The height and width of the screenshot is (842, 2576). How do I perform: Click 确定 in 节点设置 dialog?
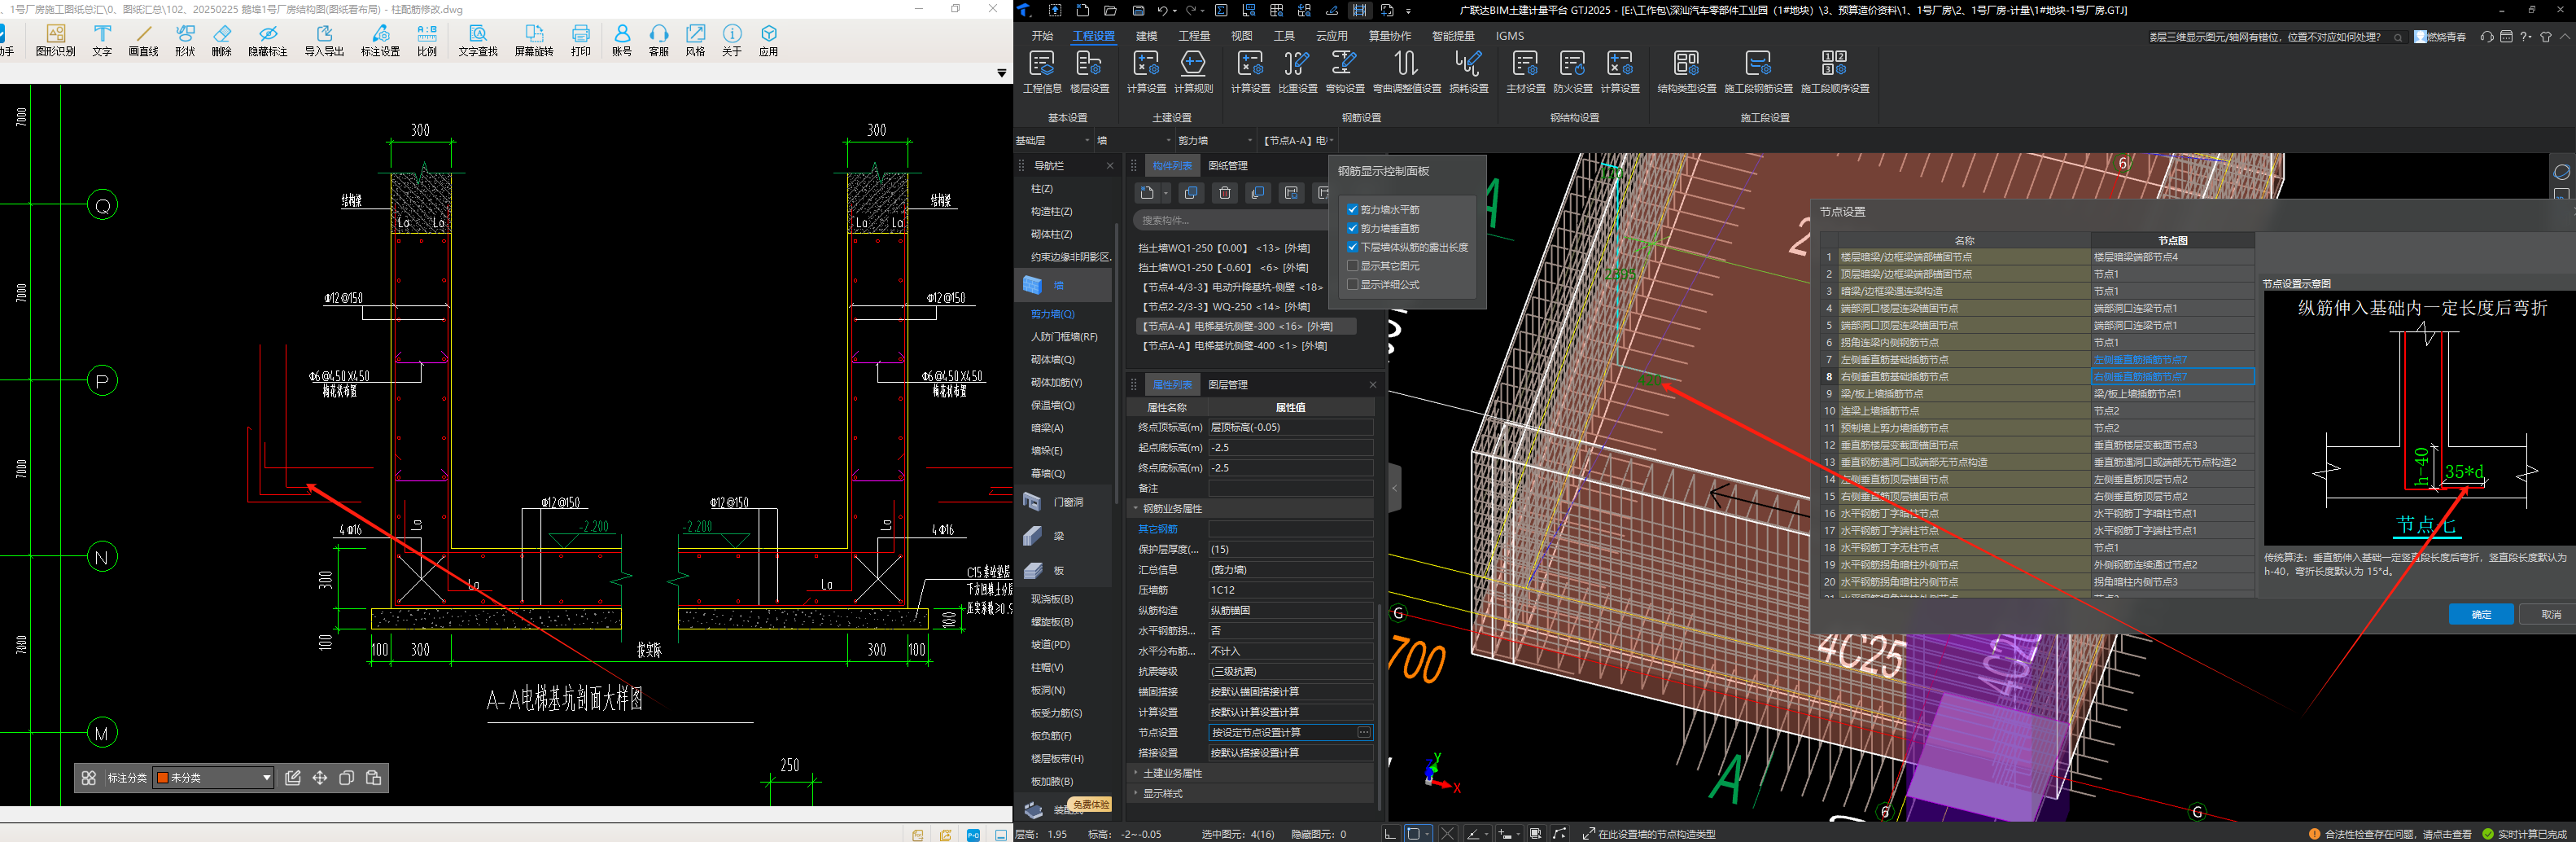[x=2481, y=615]
